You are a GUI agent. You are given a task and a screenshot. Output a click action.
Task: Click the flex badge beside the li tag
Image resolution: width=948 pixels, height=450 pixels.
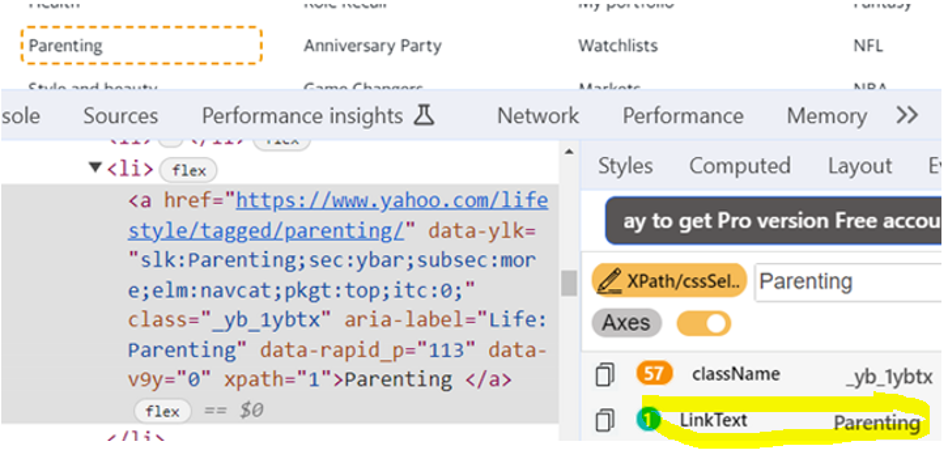click(x=188, y=170)
